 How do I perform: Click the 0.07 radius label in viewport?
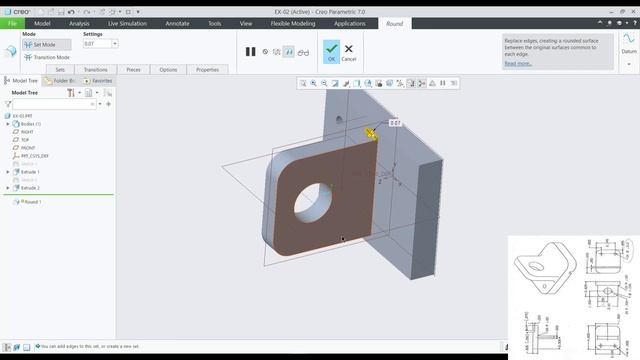pyautogui.click(x=395, y=123)
